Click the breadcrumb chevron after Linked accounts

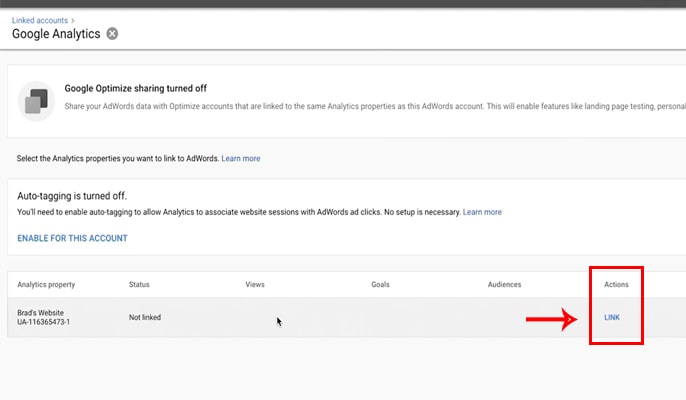[x=73, y=21]
